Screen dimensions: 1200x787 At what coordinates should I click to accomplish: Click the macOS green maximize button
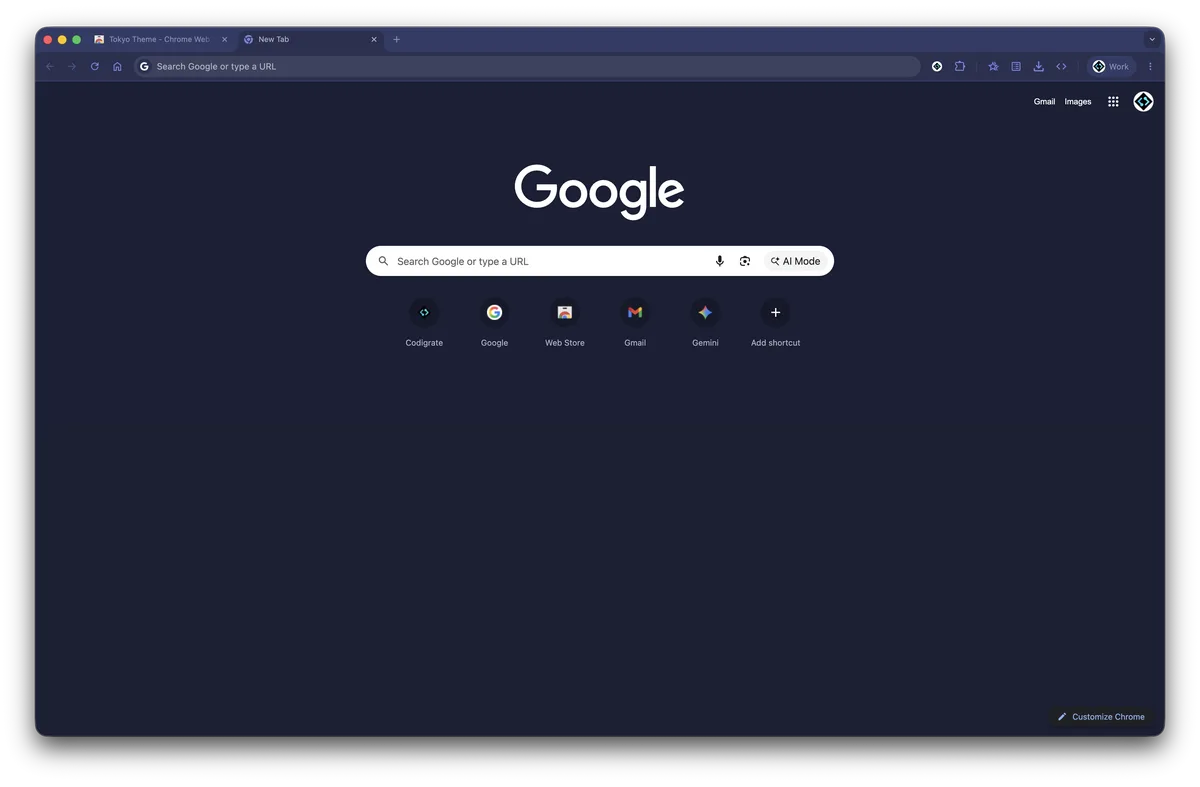tap(76, 40)
